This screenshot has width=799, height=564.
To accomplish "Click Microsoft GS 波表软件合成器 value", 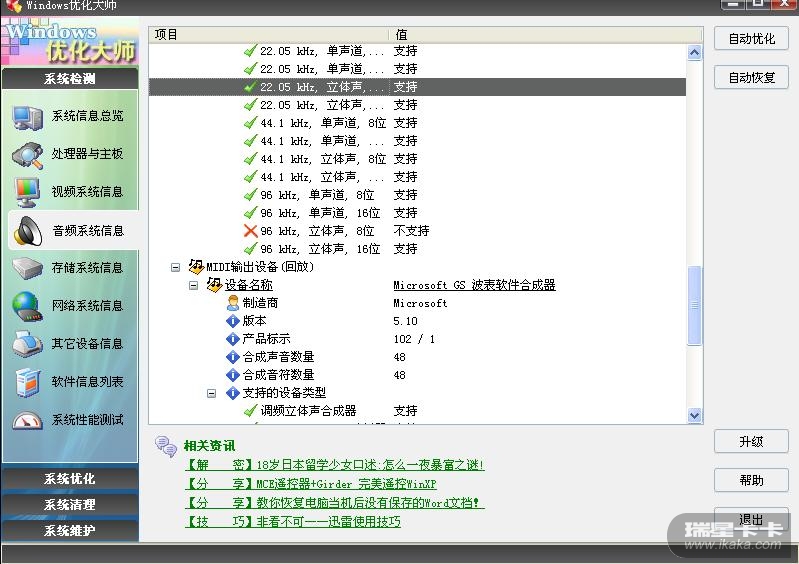I will [x=474, y=285].
